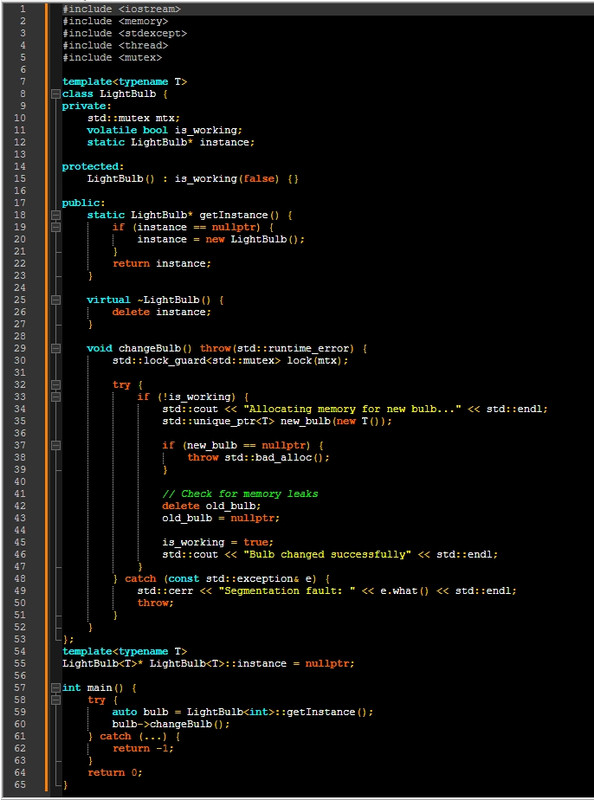Click 'throw(std::runtime_error)' exception specifier
Viewport: 594px width, 800px height.
click(x=277, y=348)
